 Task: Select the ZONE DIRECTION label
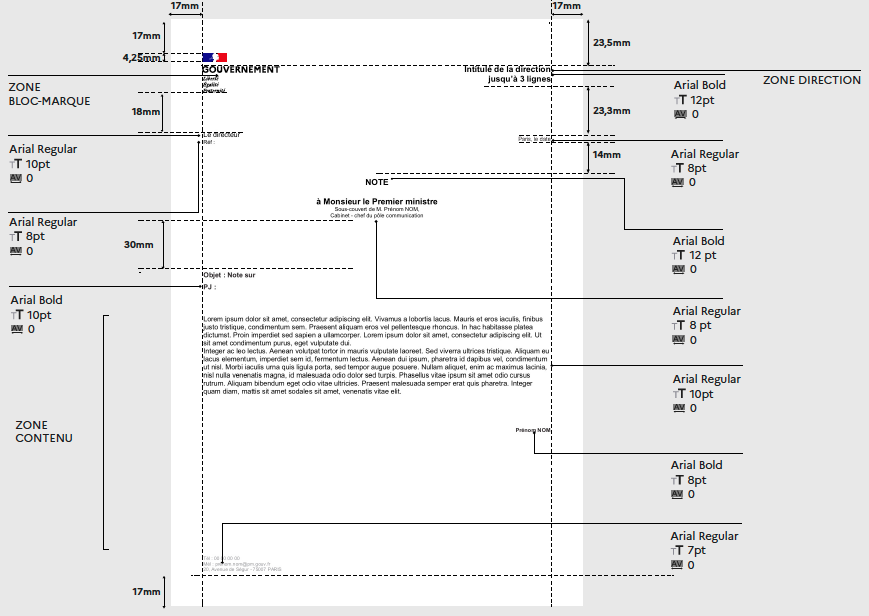click(811, 80)
